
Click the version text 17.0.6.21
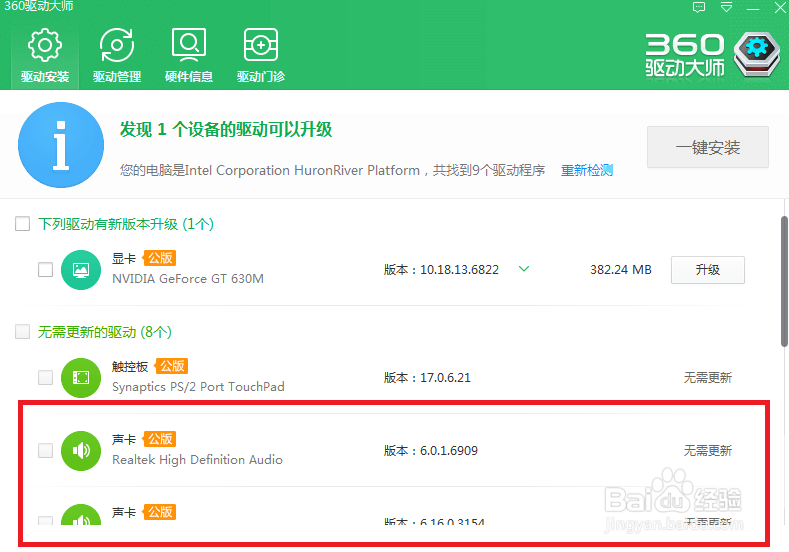[445, 378]
